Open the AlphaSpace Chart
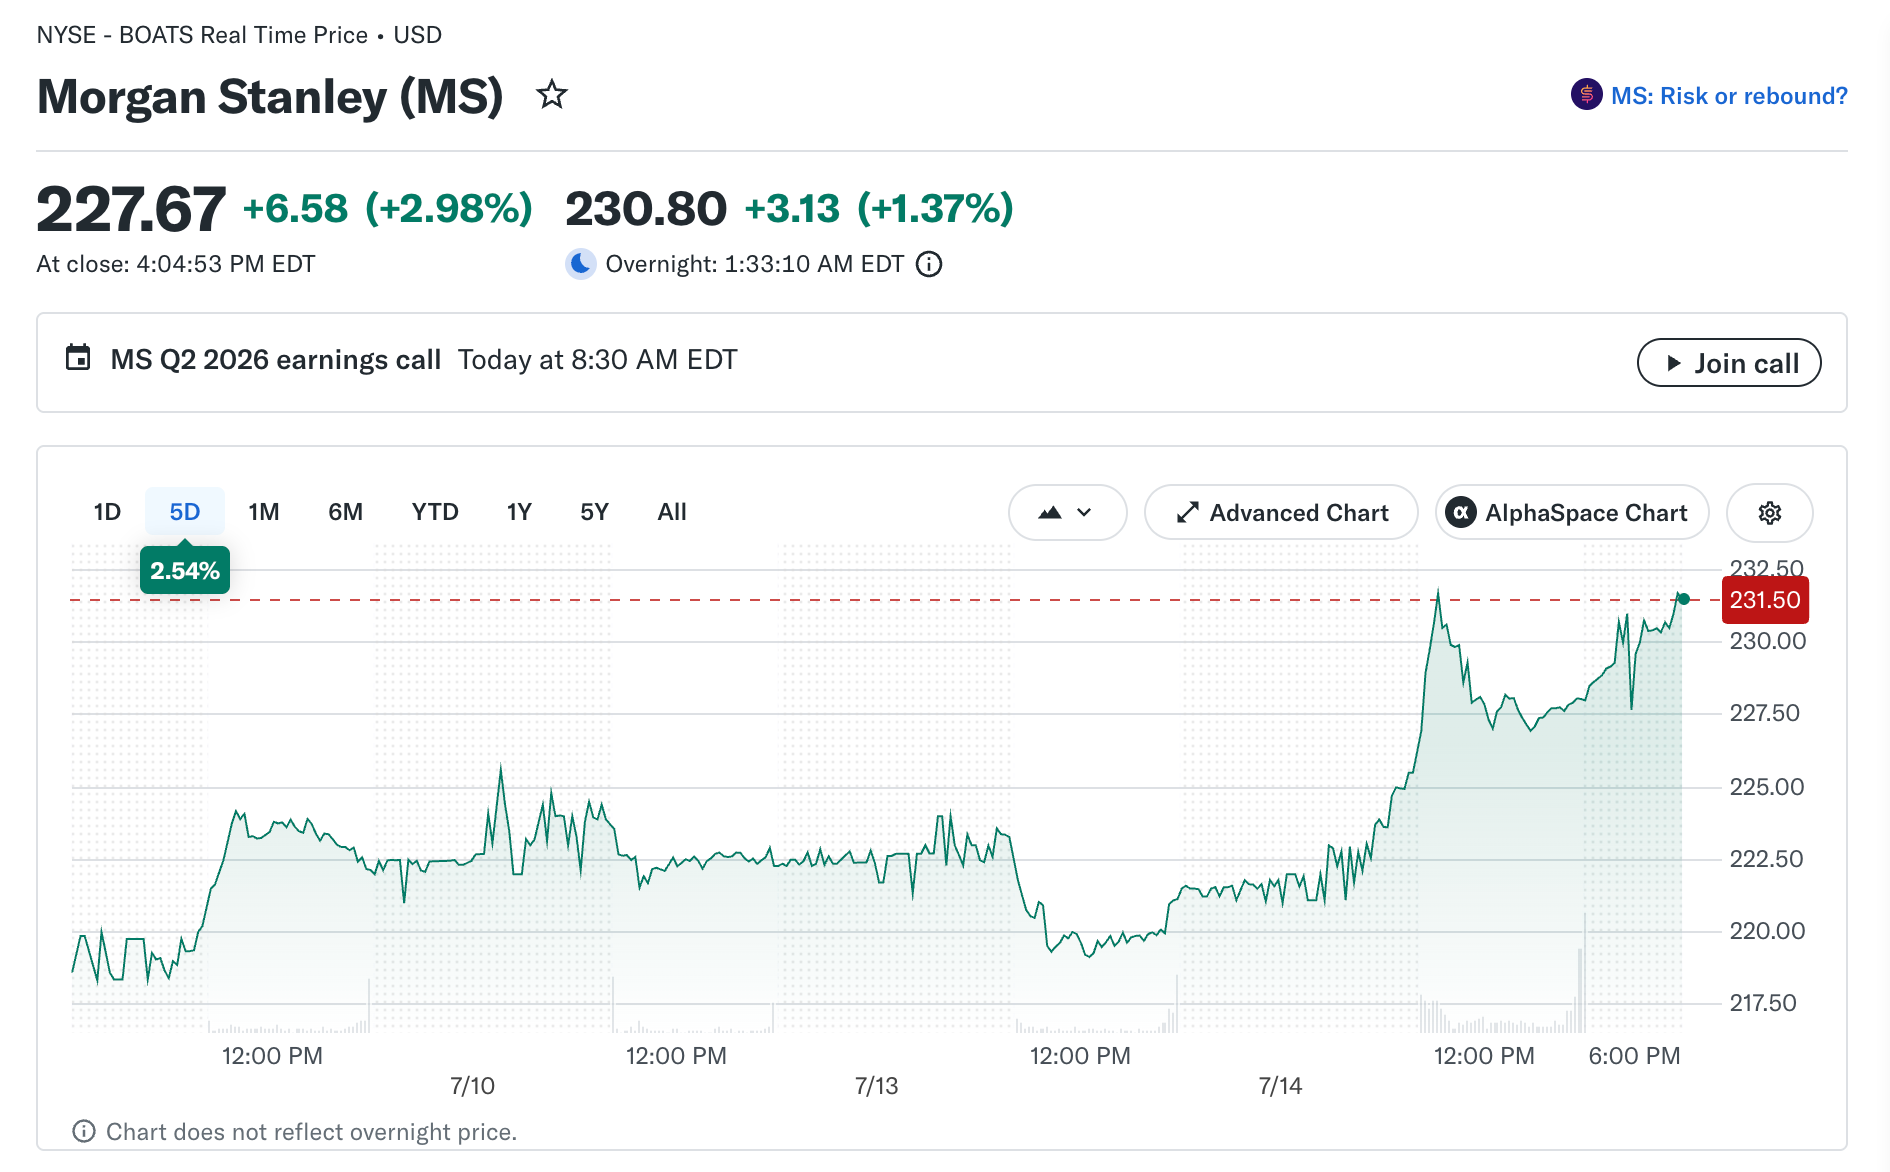 (x=1572, y=513)
